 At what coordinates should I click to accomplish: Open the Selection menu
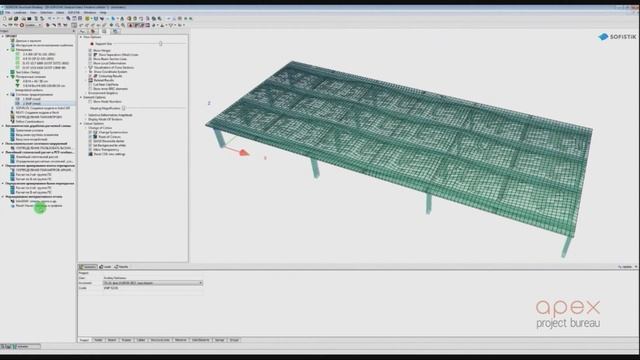46,13
